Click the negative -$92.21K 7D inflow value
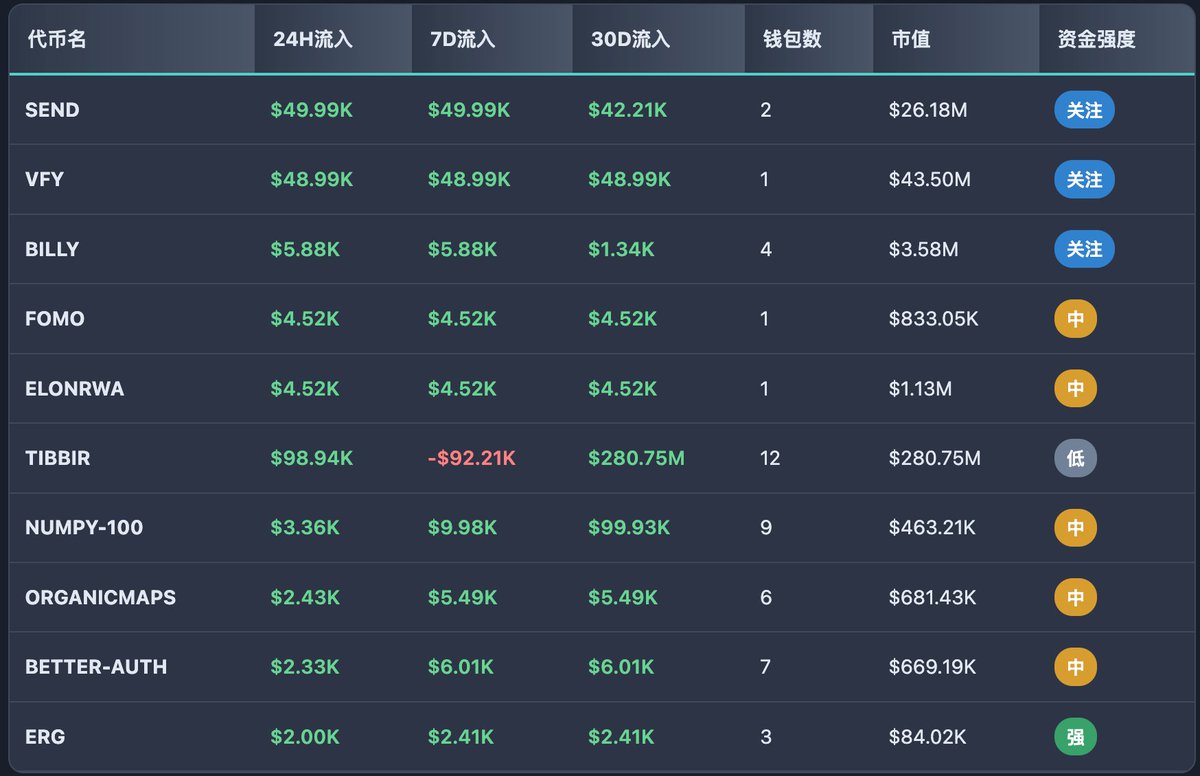The width and height of the screenshot is (1200, 776). (x=471, y=458)
